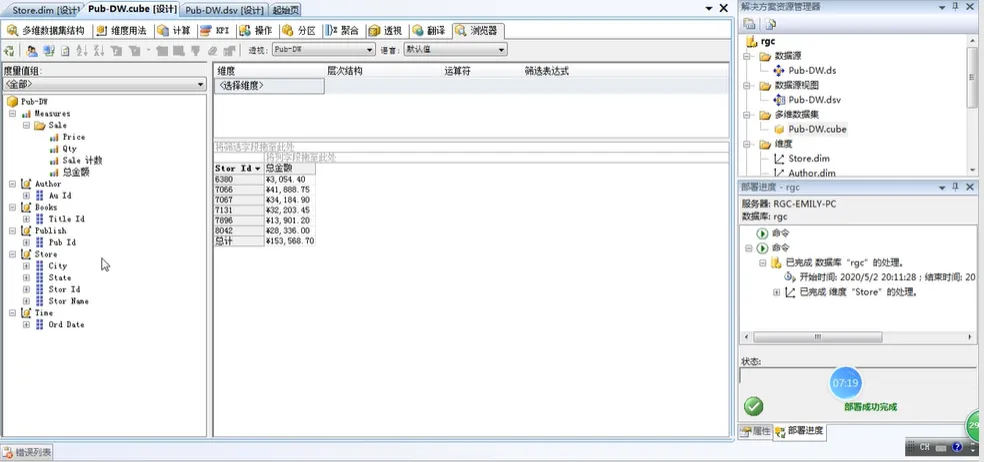Viewport: 984px width, 462px height.
Task: Click the pin icon of deployment progress panel
Action: [x=956, y=187]
